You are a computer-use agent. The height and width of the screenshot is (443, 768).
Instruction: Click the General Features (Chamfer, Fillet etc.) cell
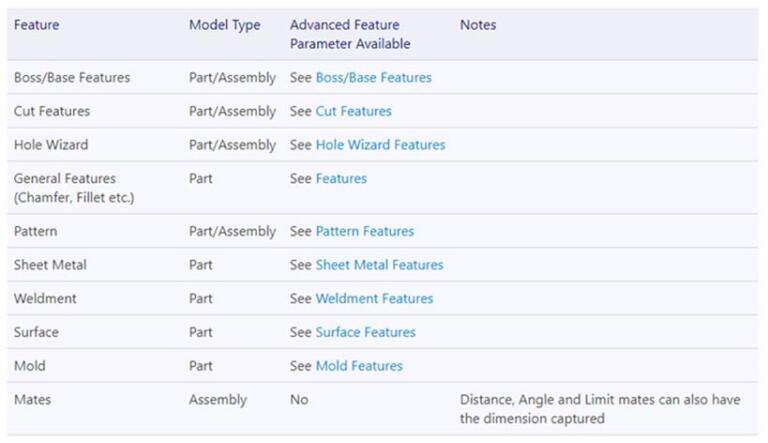(73, 188)
